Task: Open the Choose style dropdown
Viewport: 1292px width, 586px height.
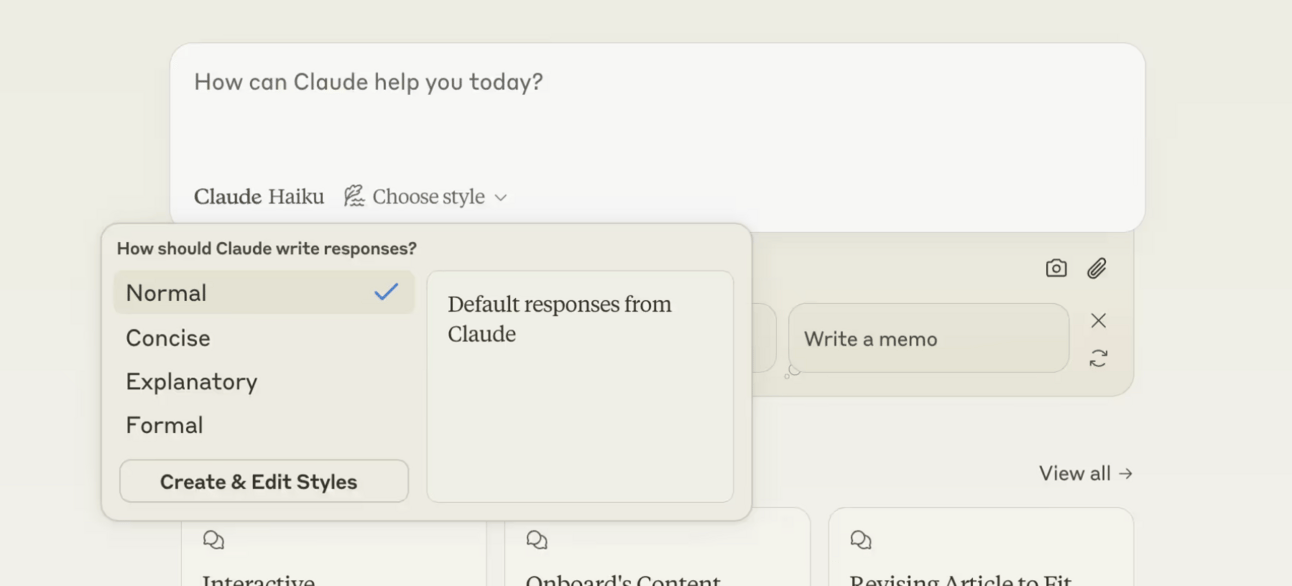Action: pyautogui.click(x=426, y=197)
